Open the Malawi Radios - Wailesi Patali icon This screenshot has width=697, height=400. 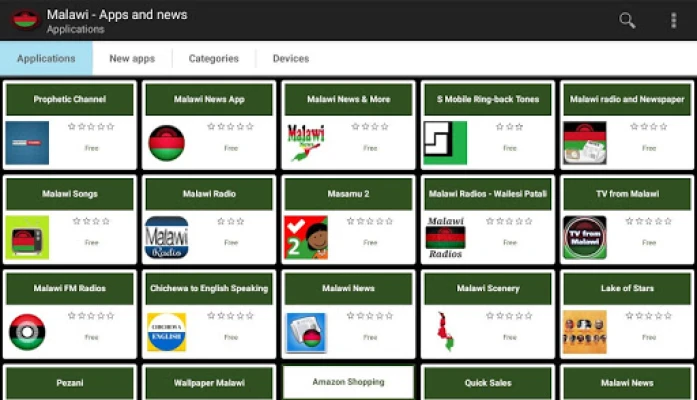pyautogui.click(x=445, y=237)
